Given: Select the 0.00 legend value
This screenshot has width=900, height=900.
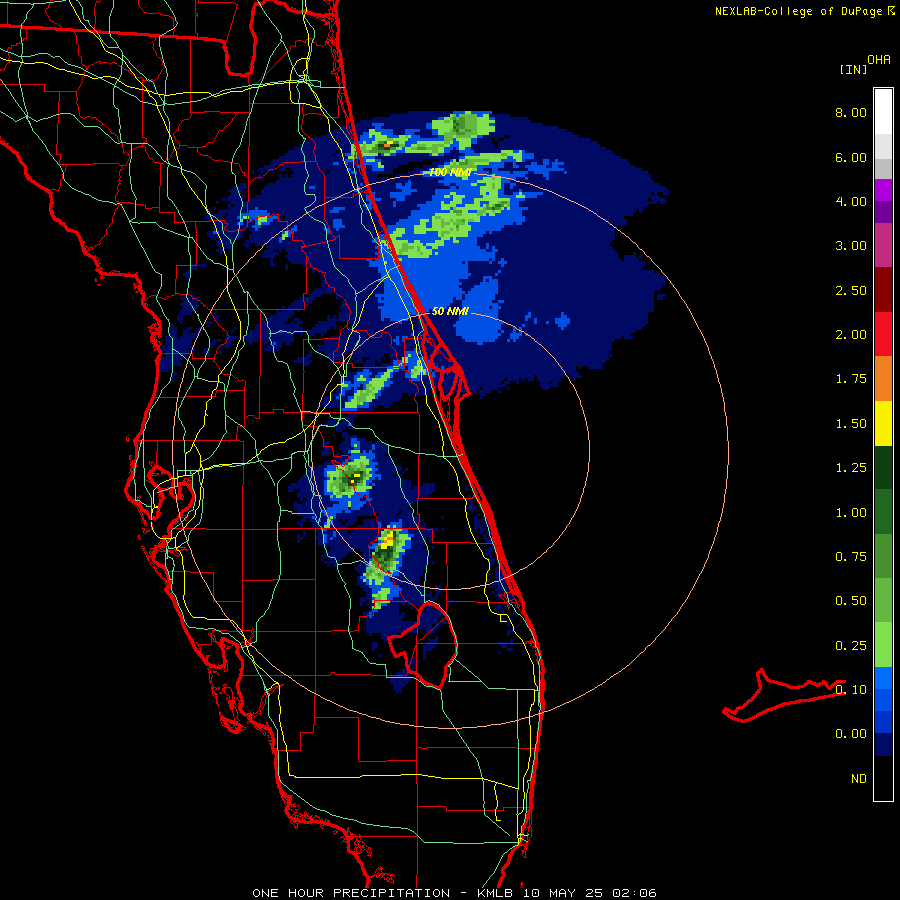Looking at the screenshot, I should tap(851, 734).
